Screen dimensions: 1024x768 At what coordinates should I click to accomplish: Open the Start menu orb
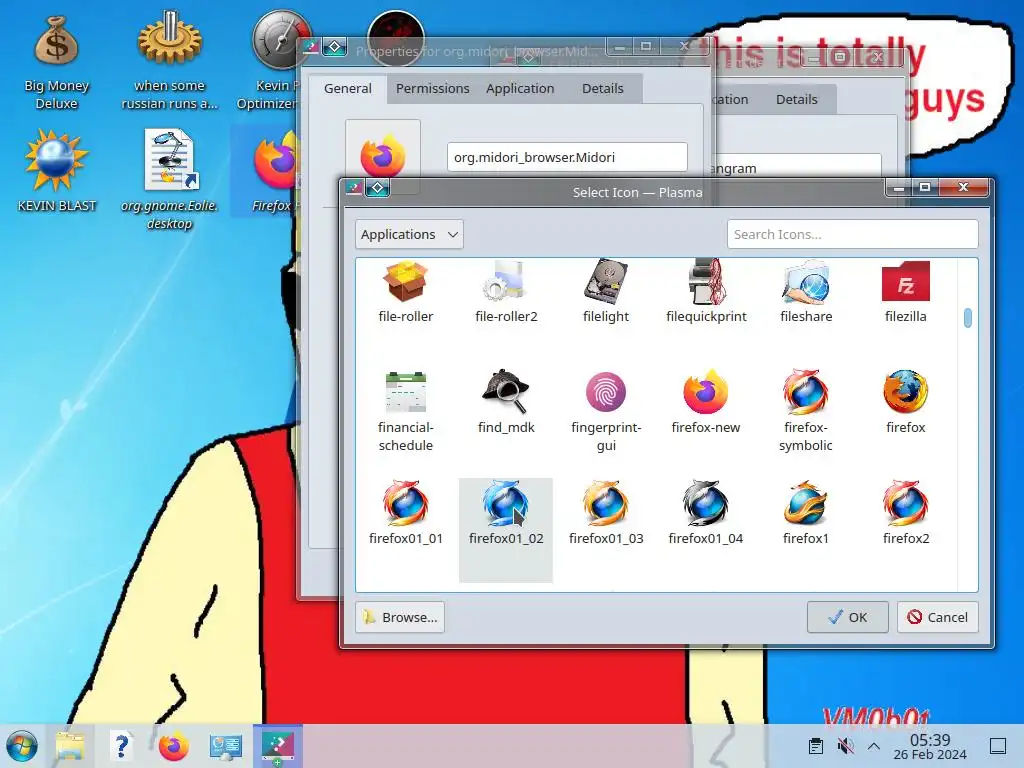coord(22,746)
